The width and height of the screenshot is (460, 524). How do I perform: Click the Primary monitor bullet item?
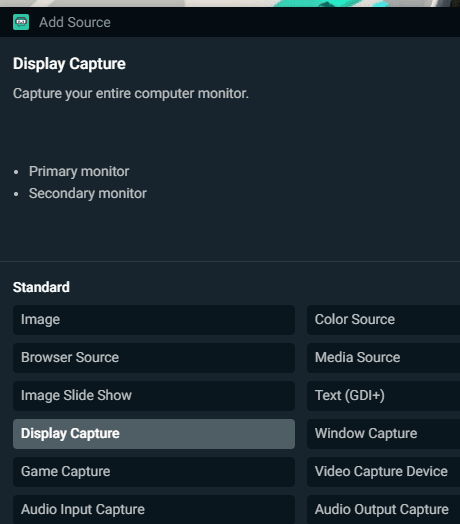[79, 171]
